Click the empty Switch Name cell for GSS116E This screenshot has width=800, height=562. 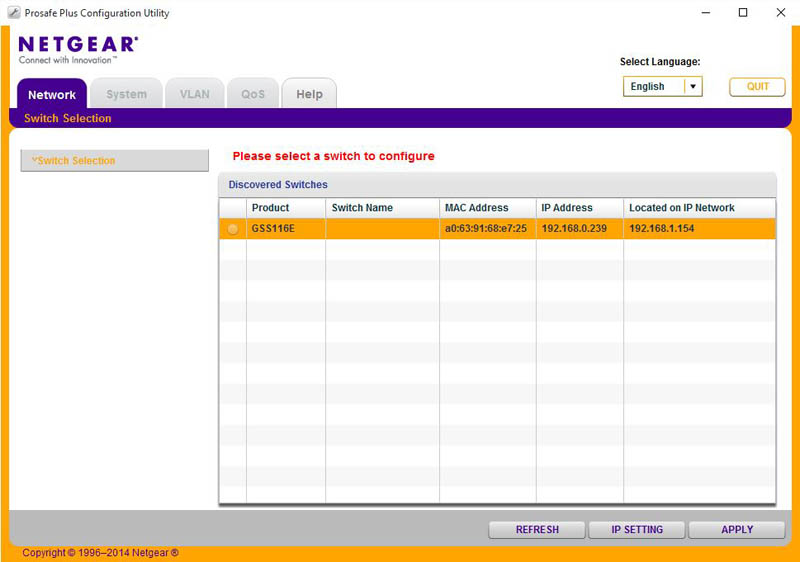click(382, 228)
